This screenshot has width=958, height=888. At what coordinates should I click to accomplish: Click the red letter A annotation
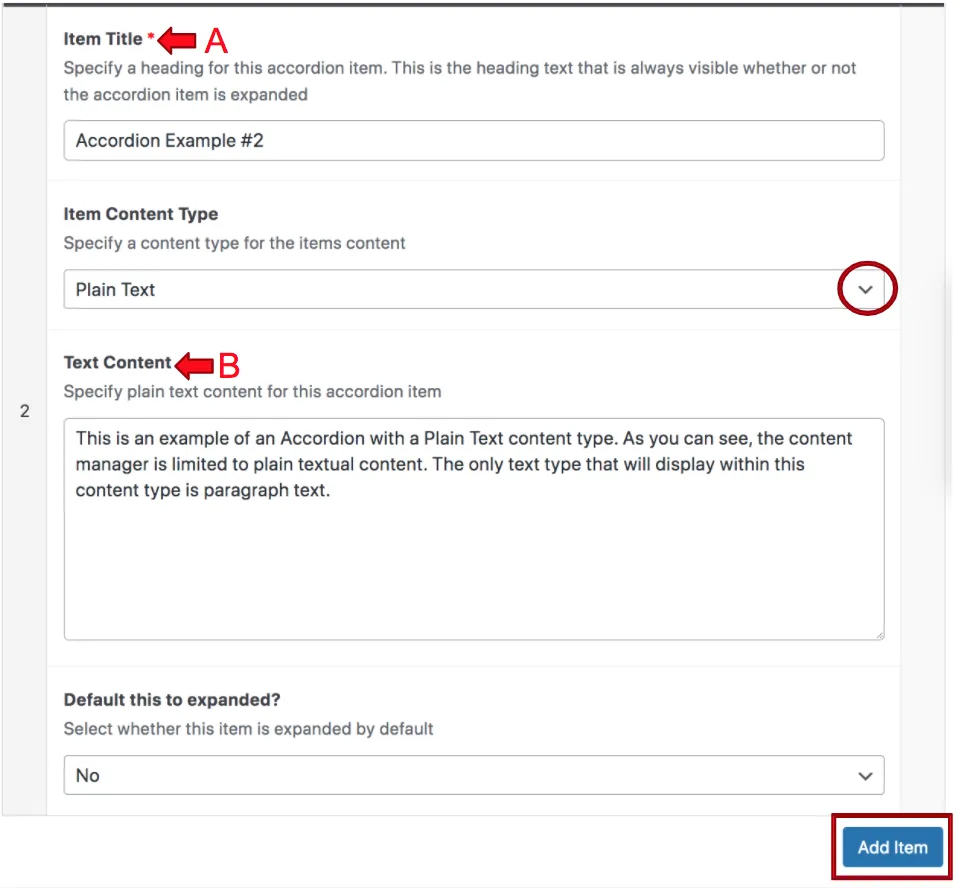coord(216,41)
